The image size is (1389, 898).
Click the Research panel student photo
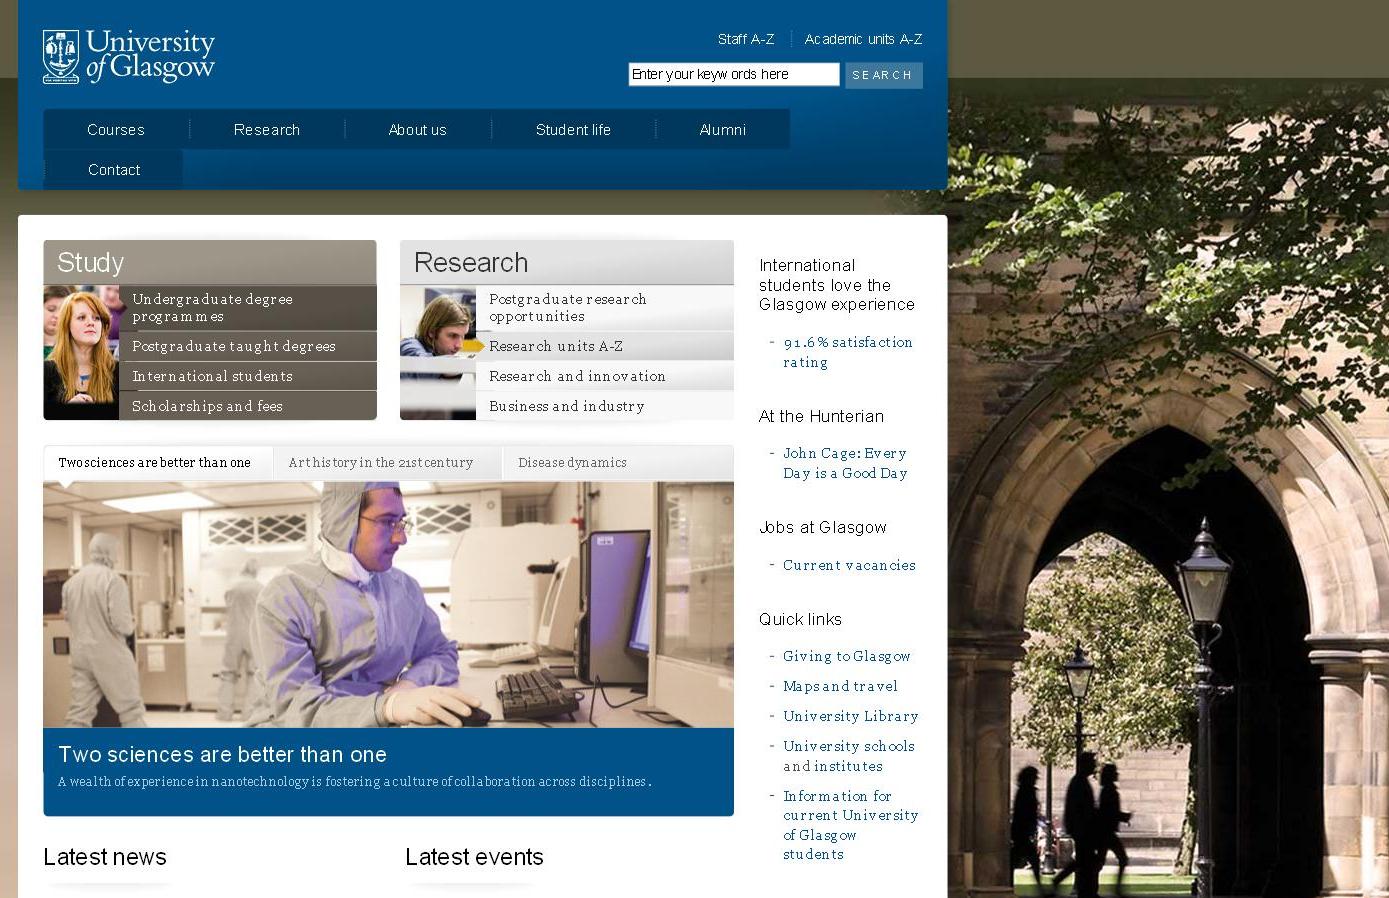pos(438,352)
